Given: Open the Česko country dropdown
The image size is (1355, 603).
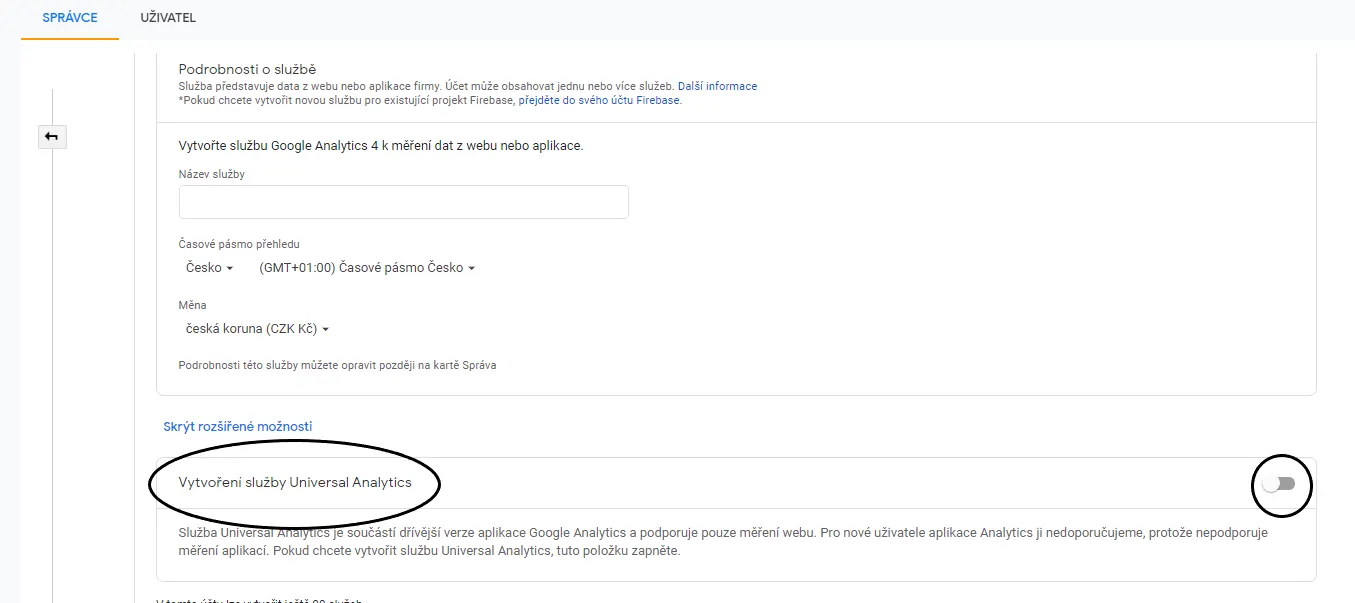Looking at the screenshot, I should 209,268.
